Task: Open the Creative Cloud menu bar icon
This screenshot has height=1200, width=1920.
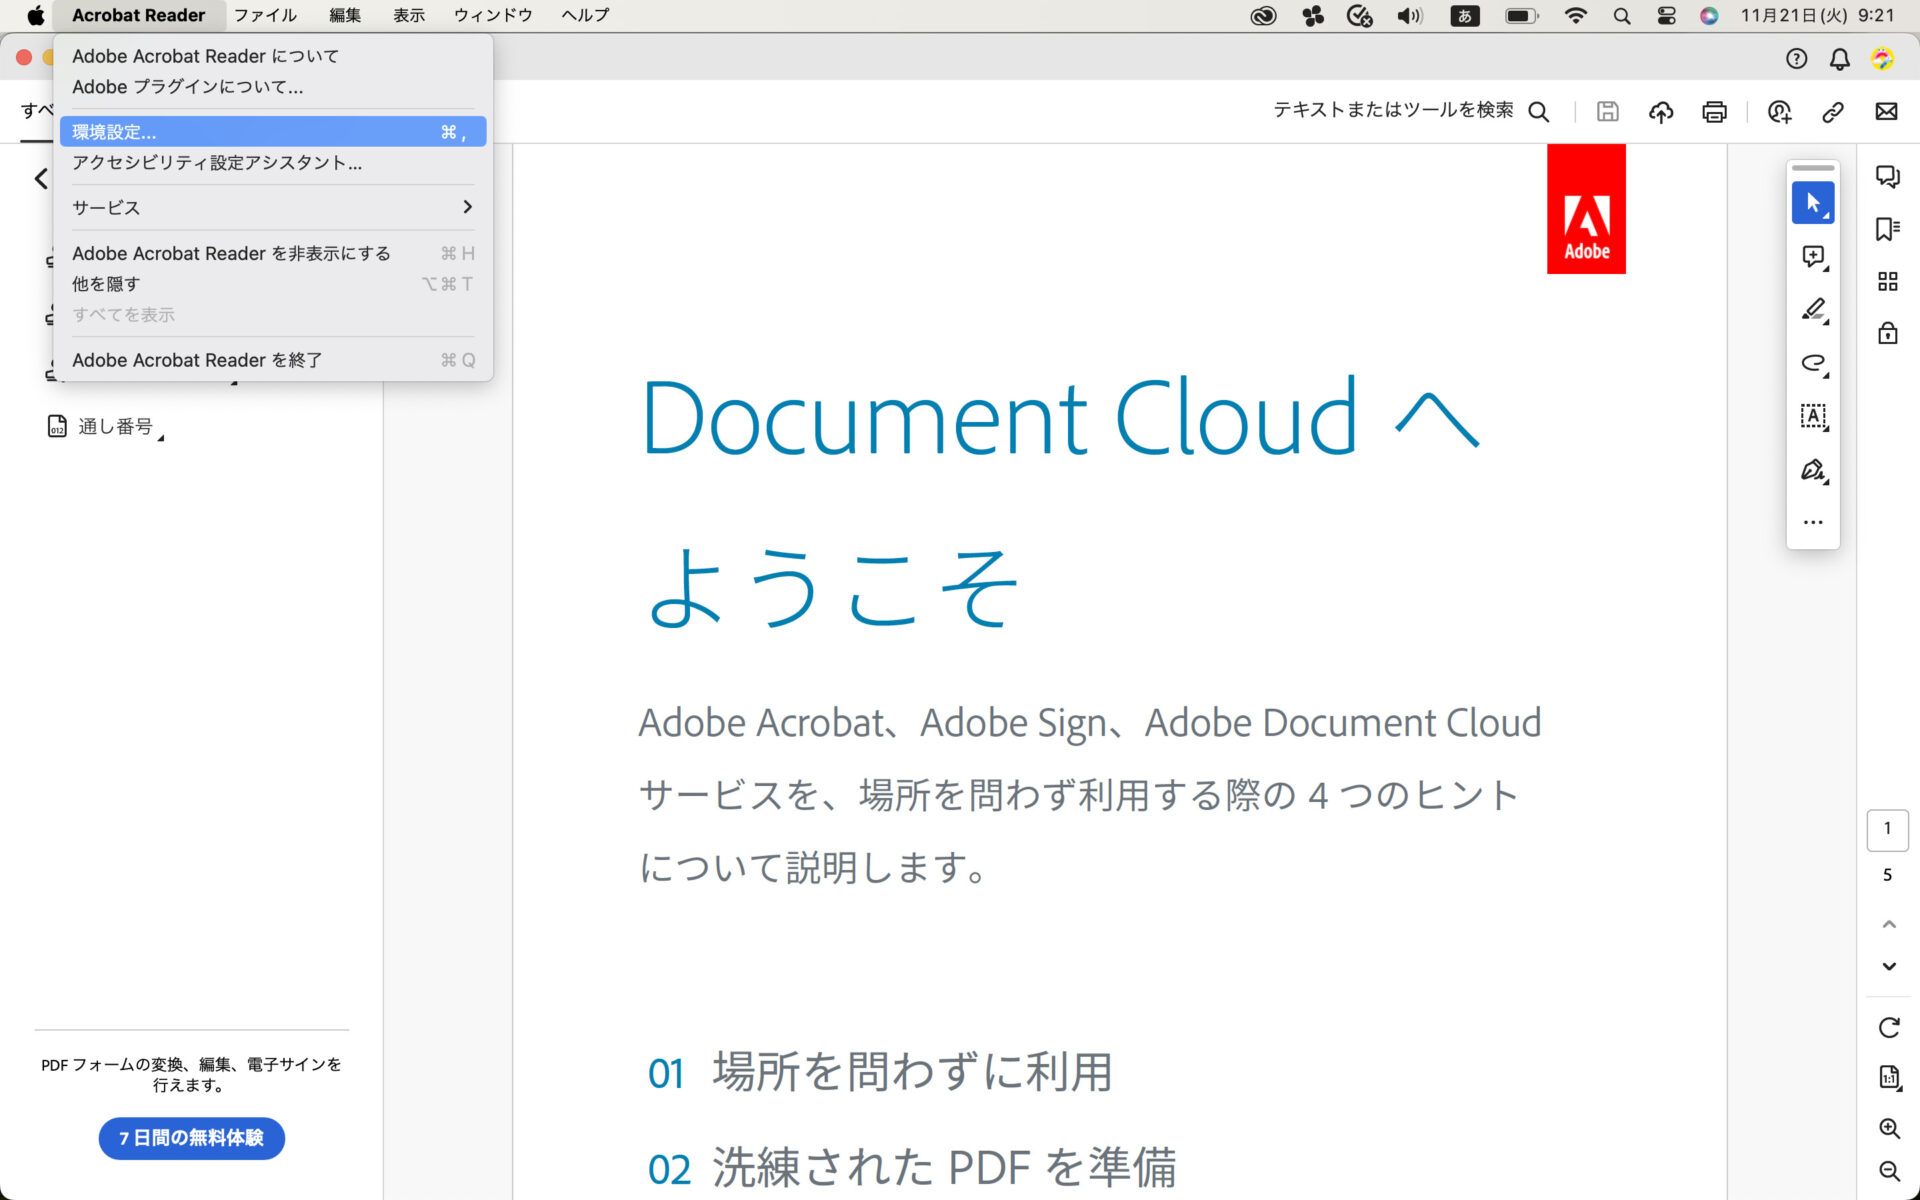Action: (x=1263, y=15)
